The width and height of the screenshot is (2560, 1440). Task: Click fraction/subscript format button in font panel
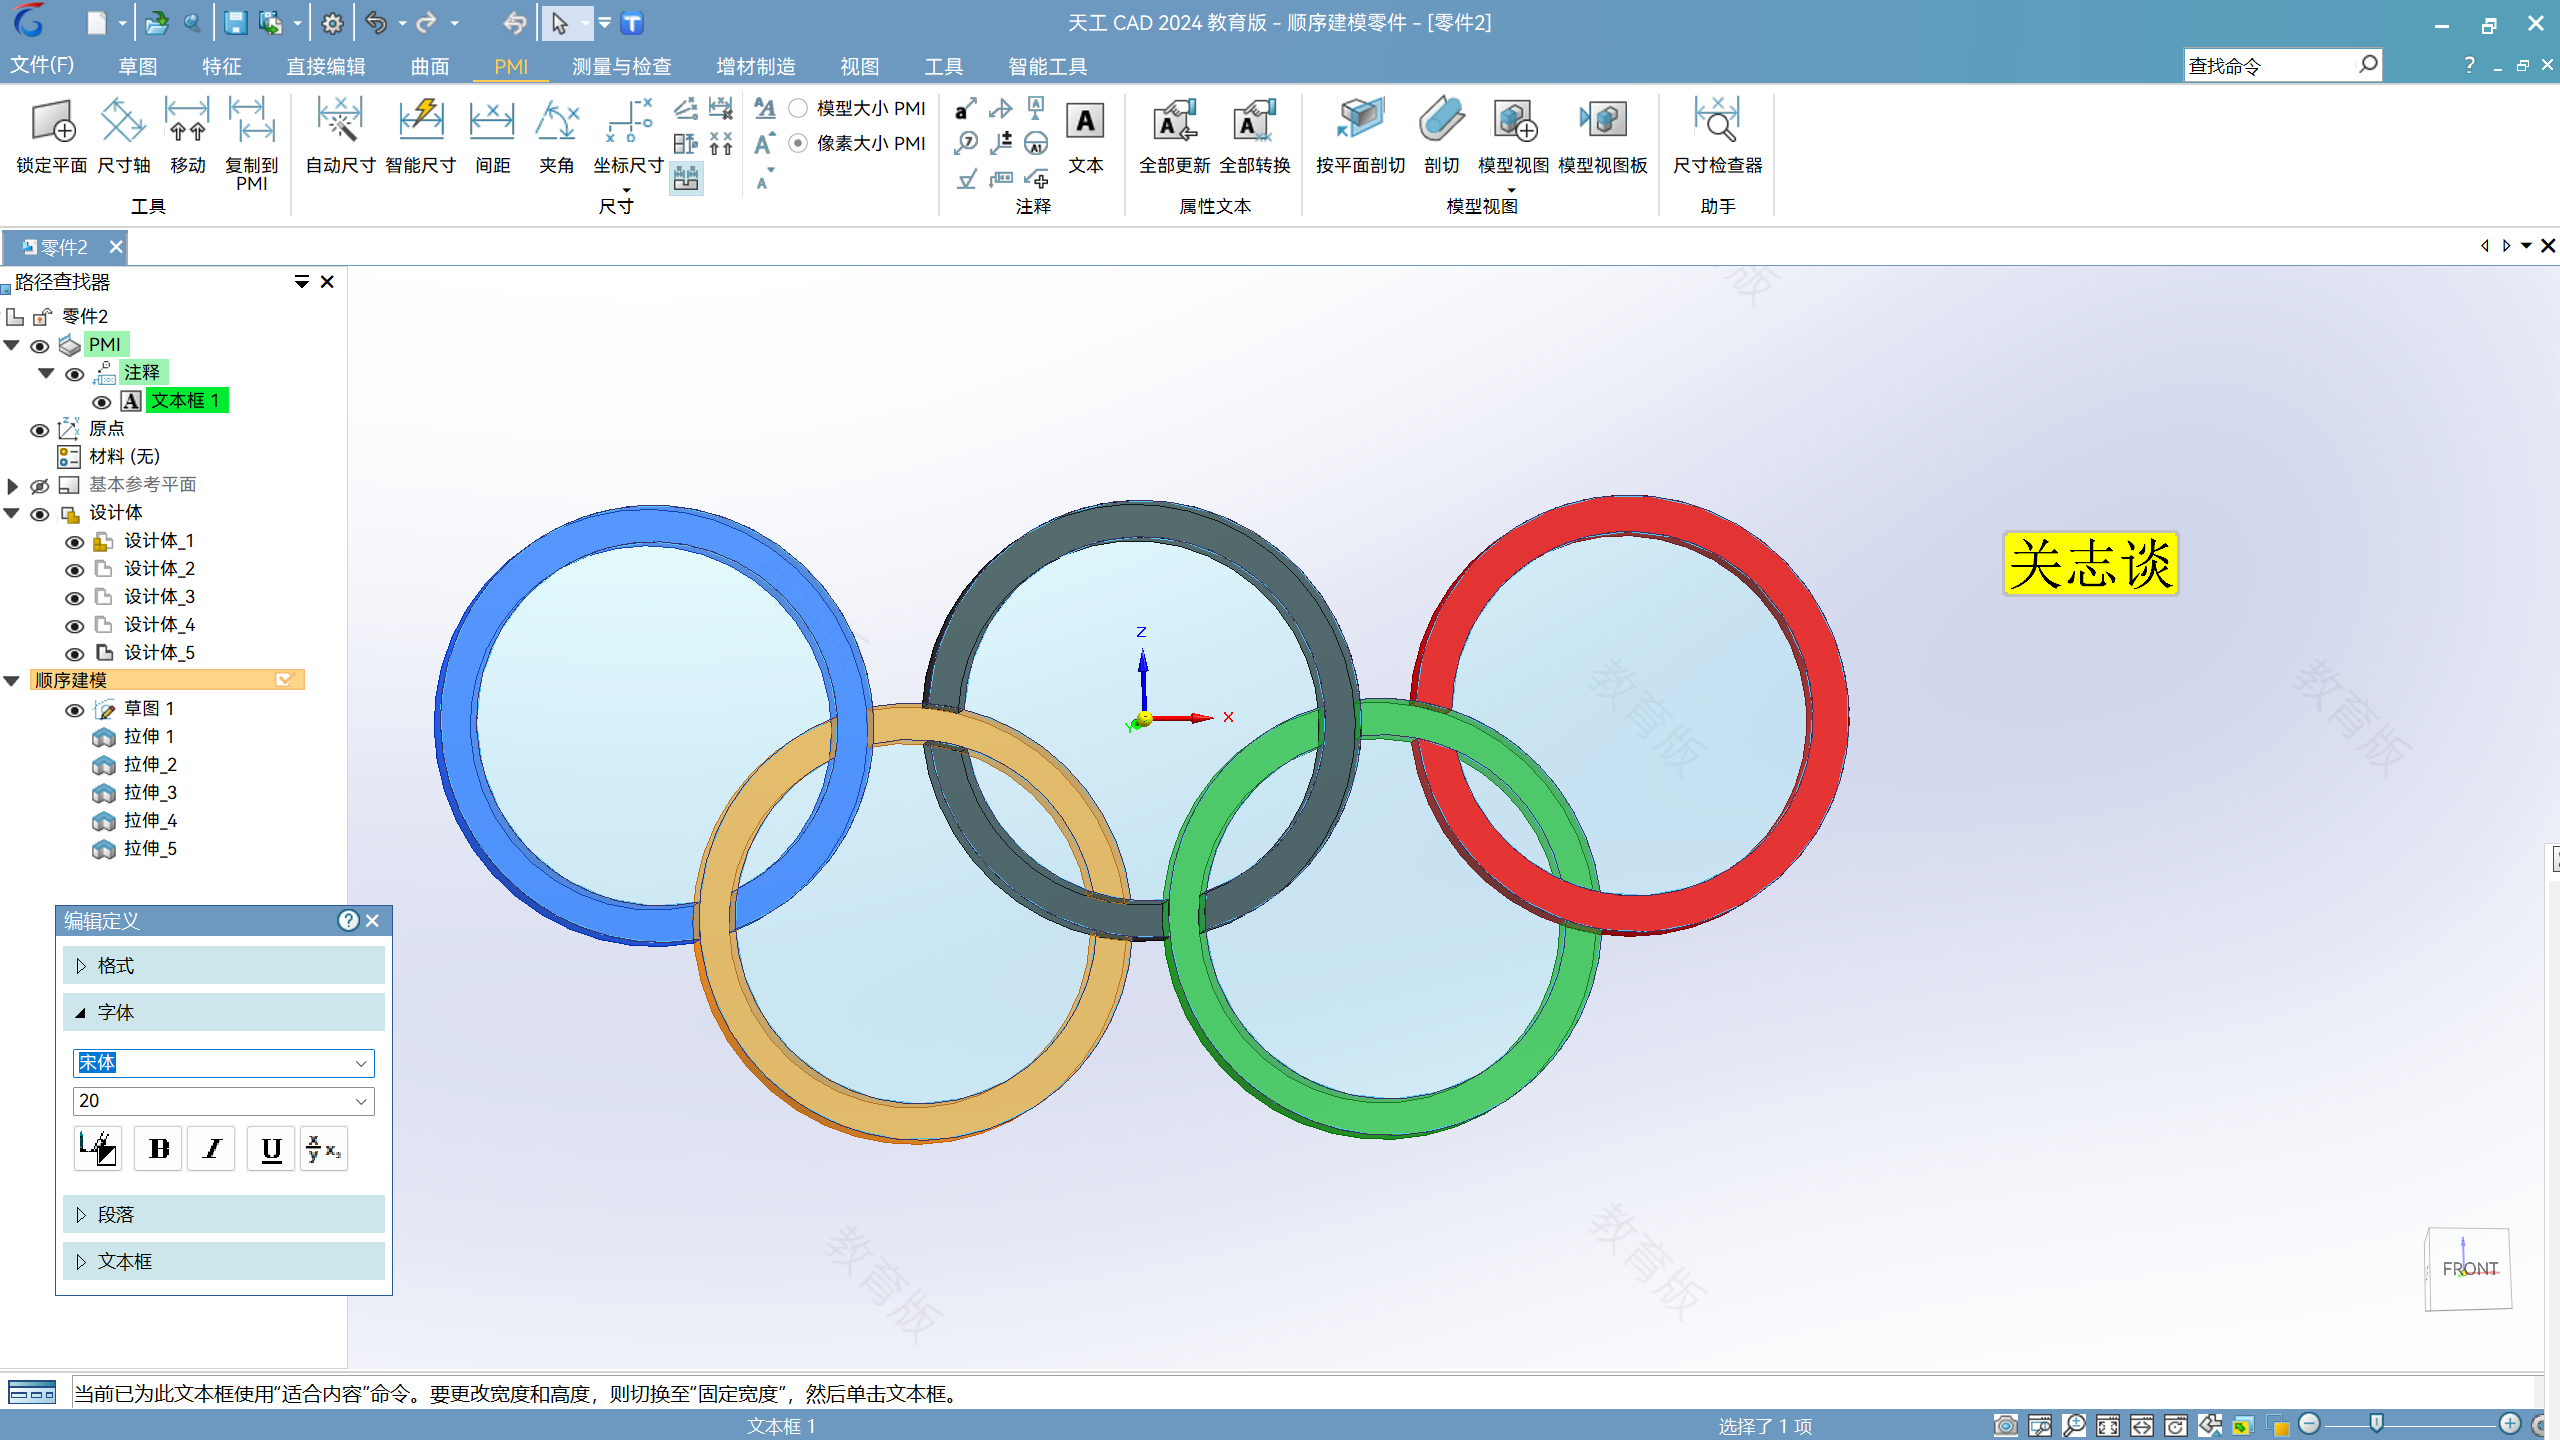click(323, 1149)
